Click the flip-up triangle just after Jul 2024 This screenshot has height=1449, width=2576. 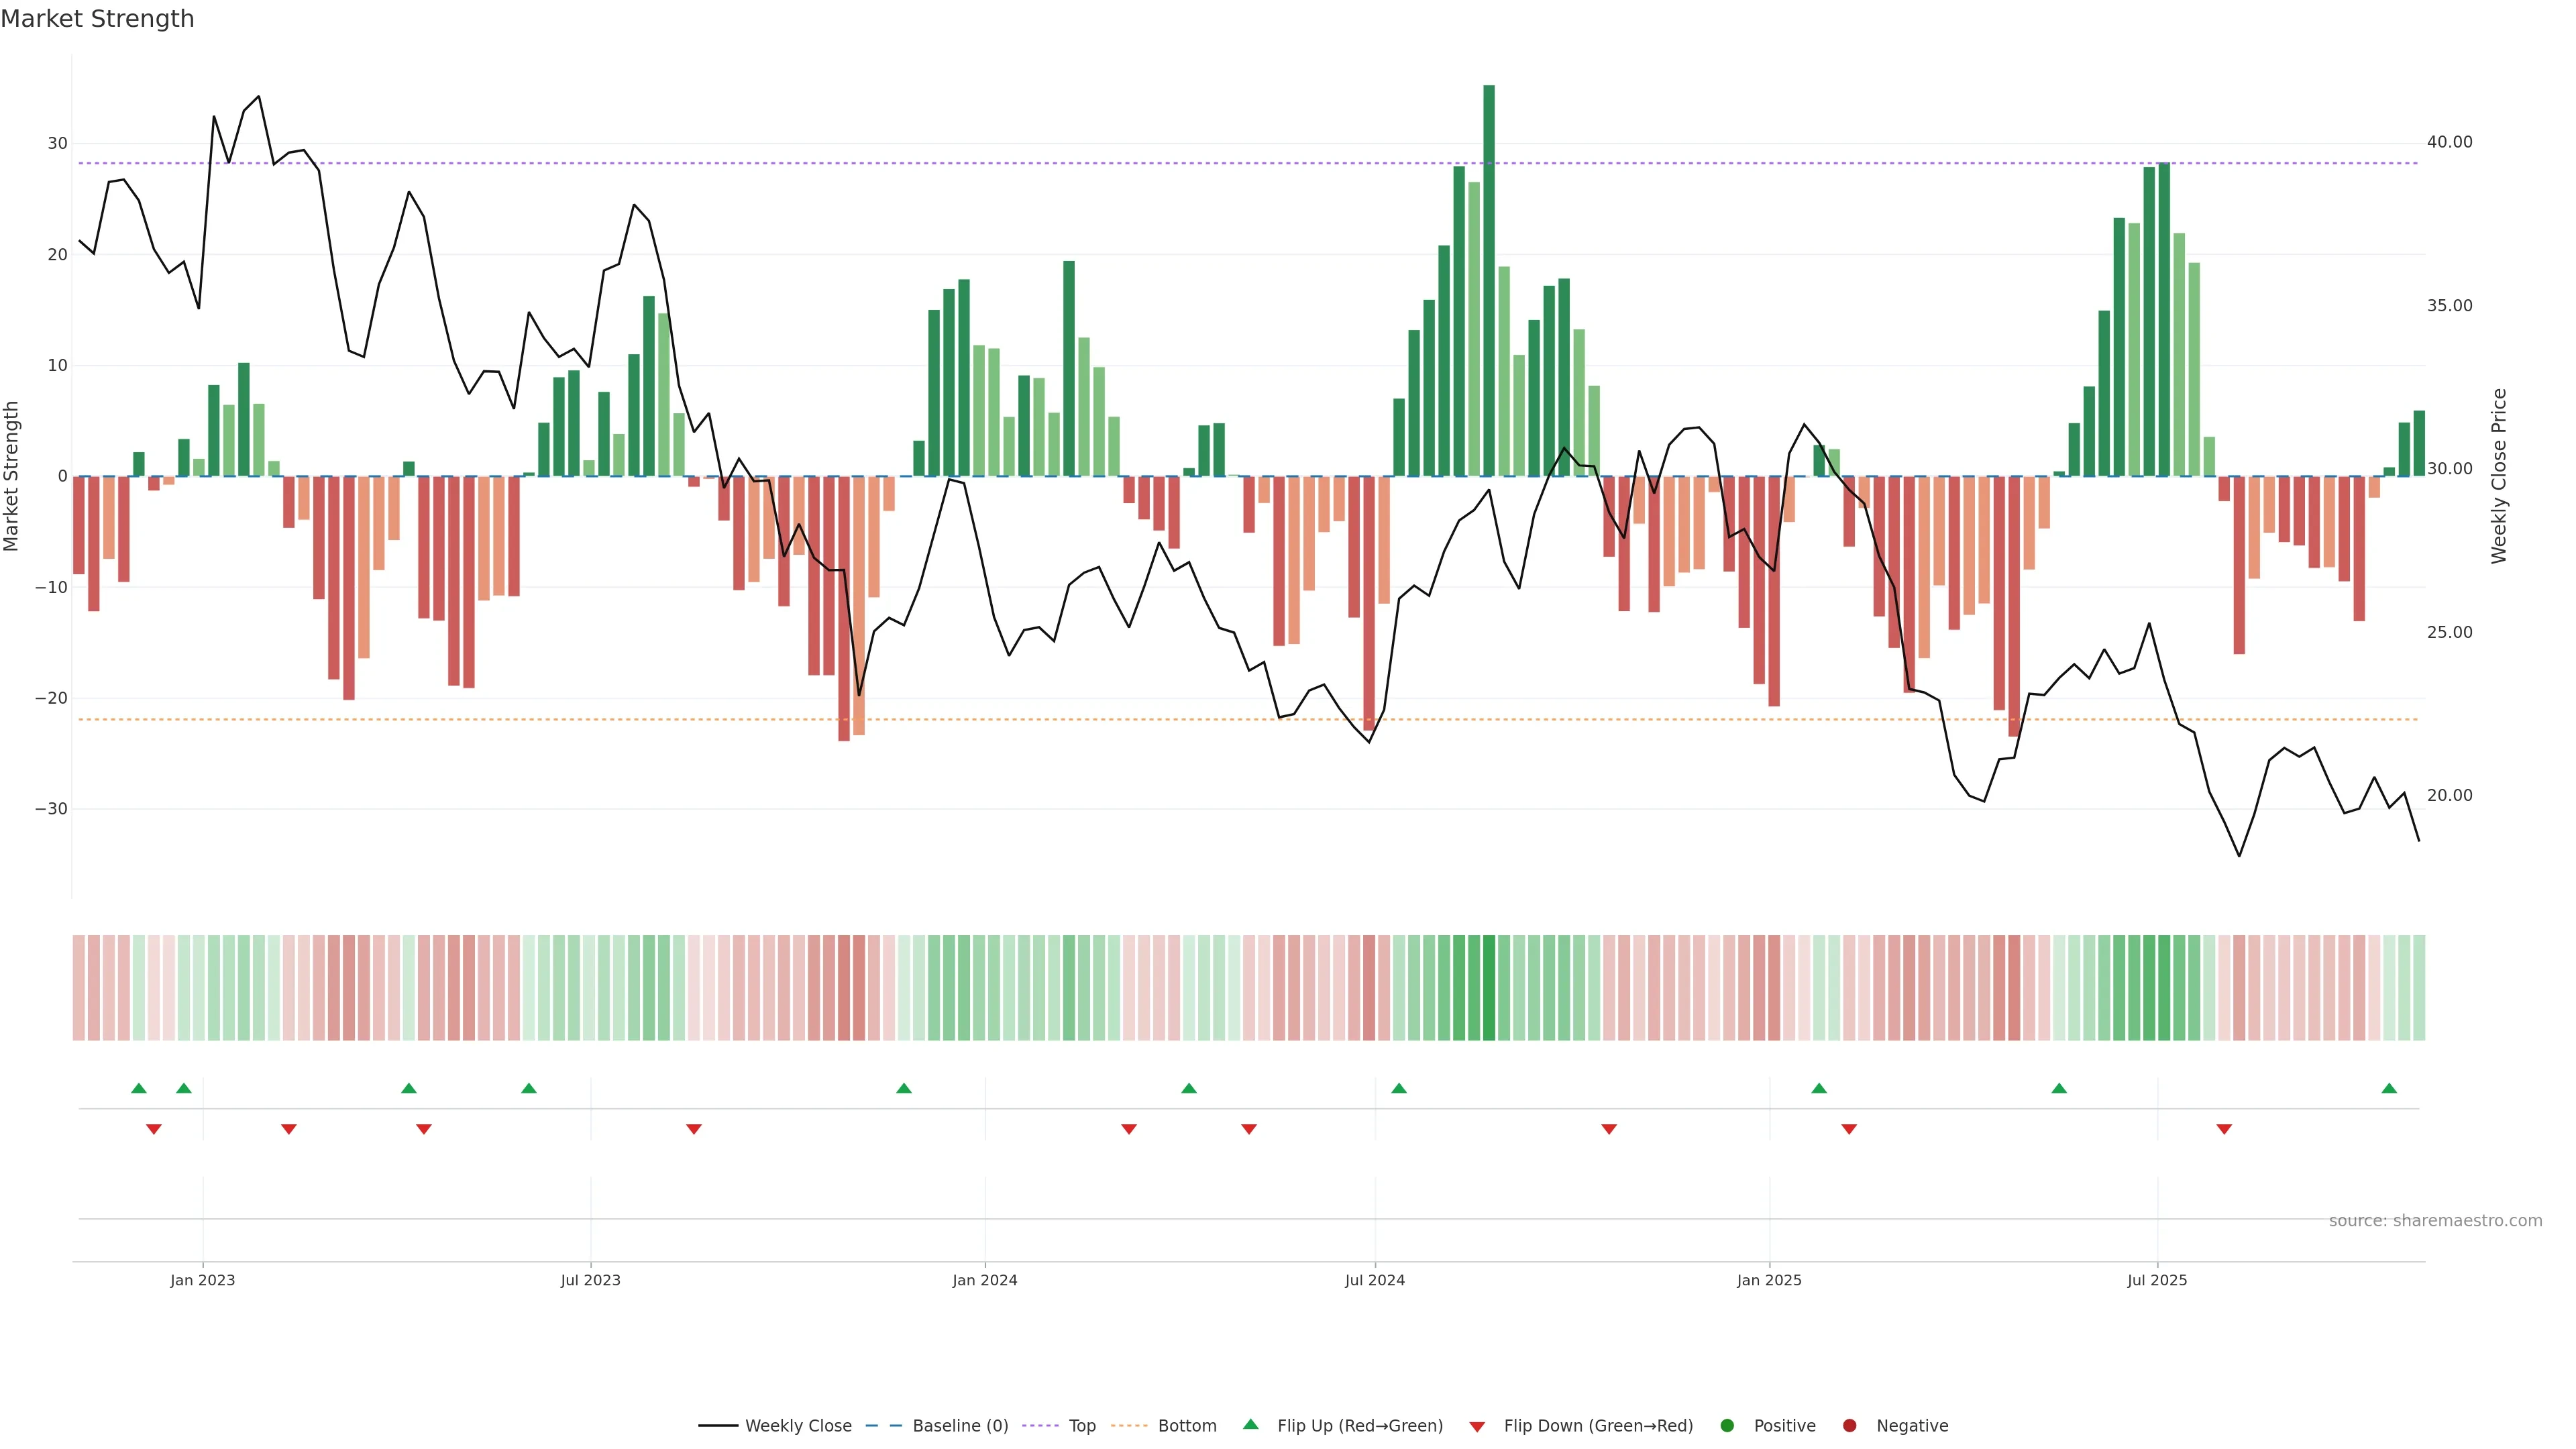1399,1088
